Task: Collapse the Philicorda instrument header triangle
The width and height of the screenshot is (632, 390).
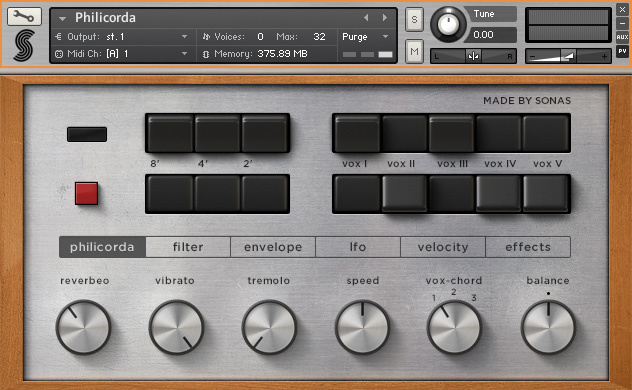Action: (x=62, y=18)
